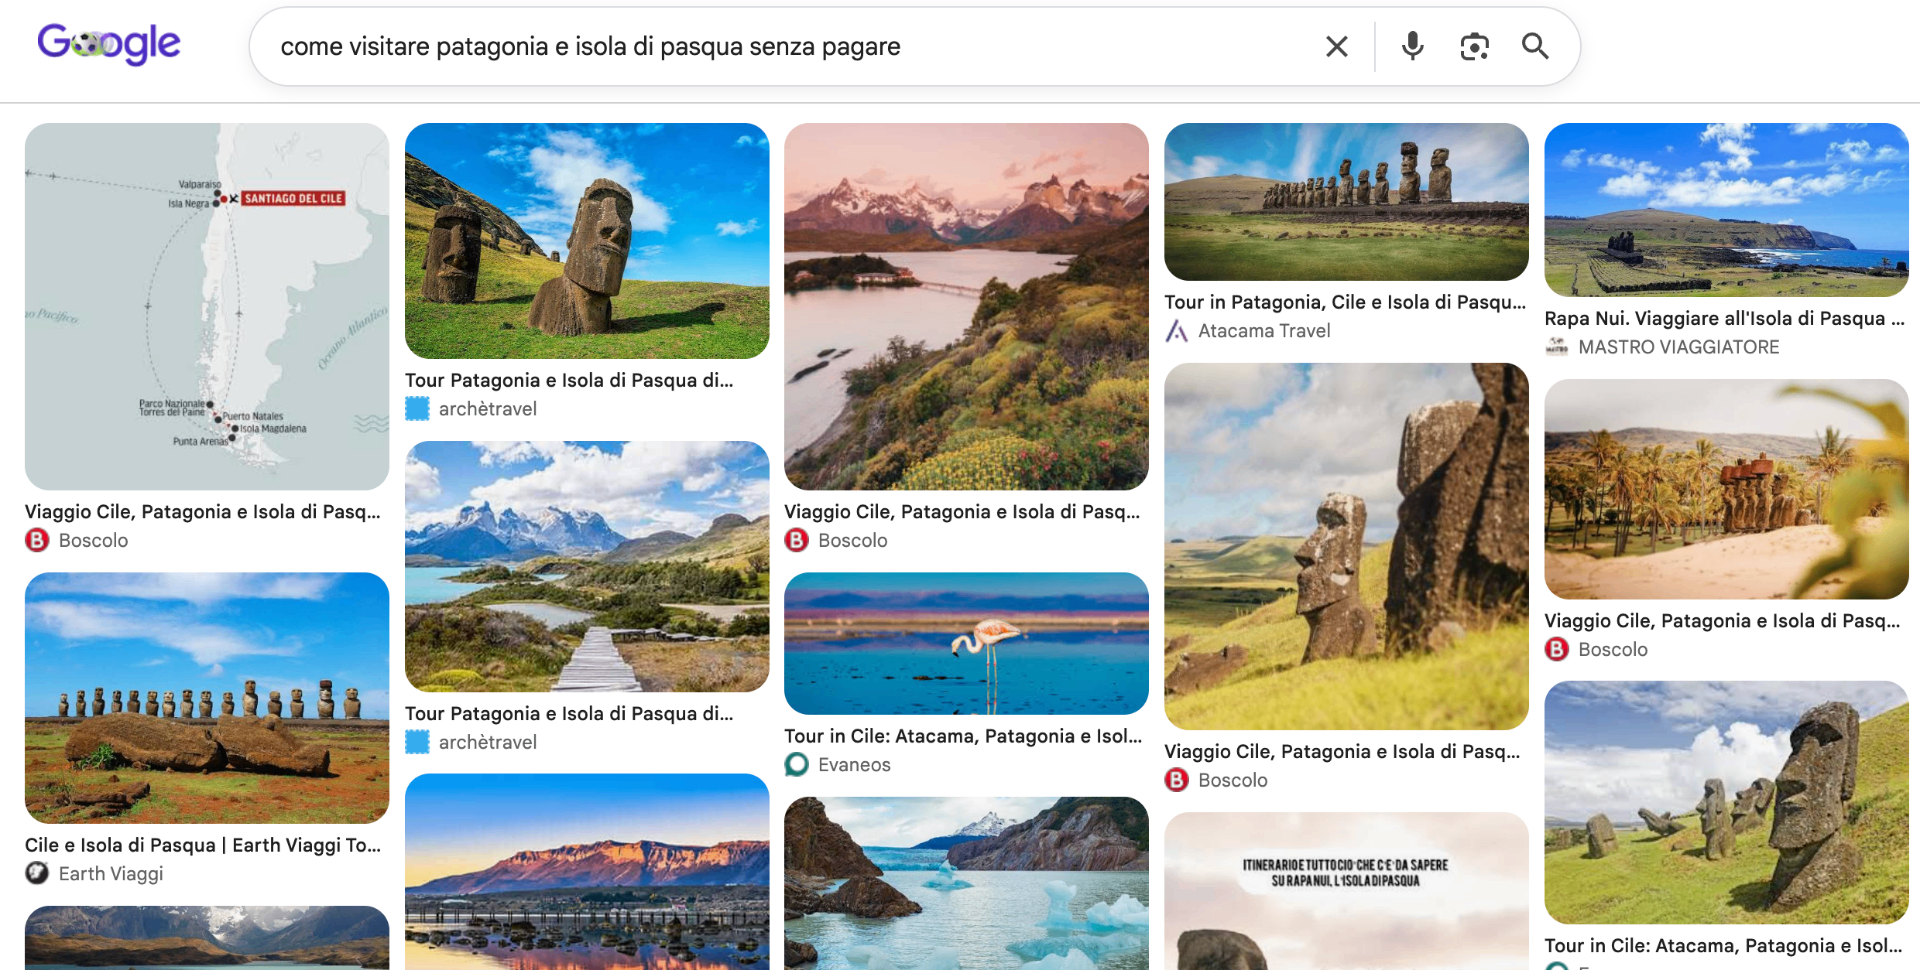1920x970 pixels.
Task: Open the tall moai on hillside thumbnail
Action: point(1346,546)
